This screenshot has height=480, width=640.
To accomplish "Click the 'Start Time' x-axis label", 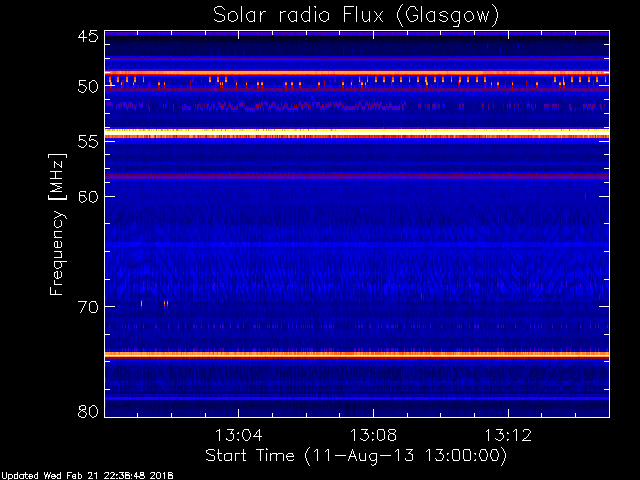I will pos(355,455).
